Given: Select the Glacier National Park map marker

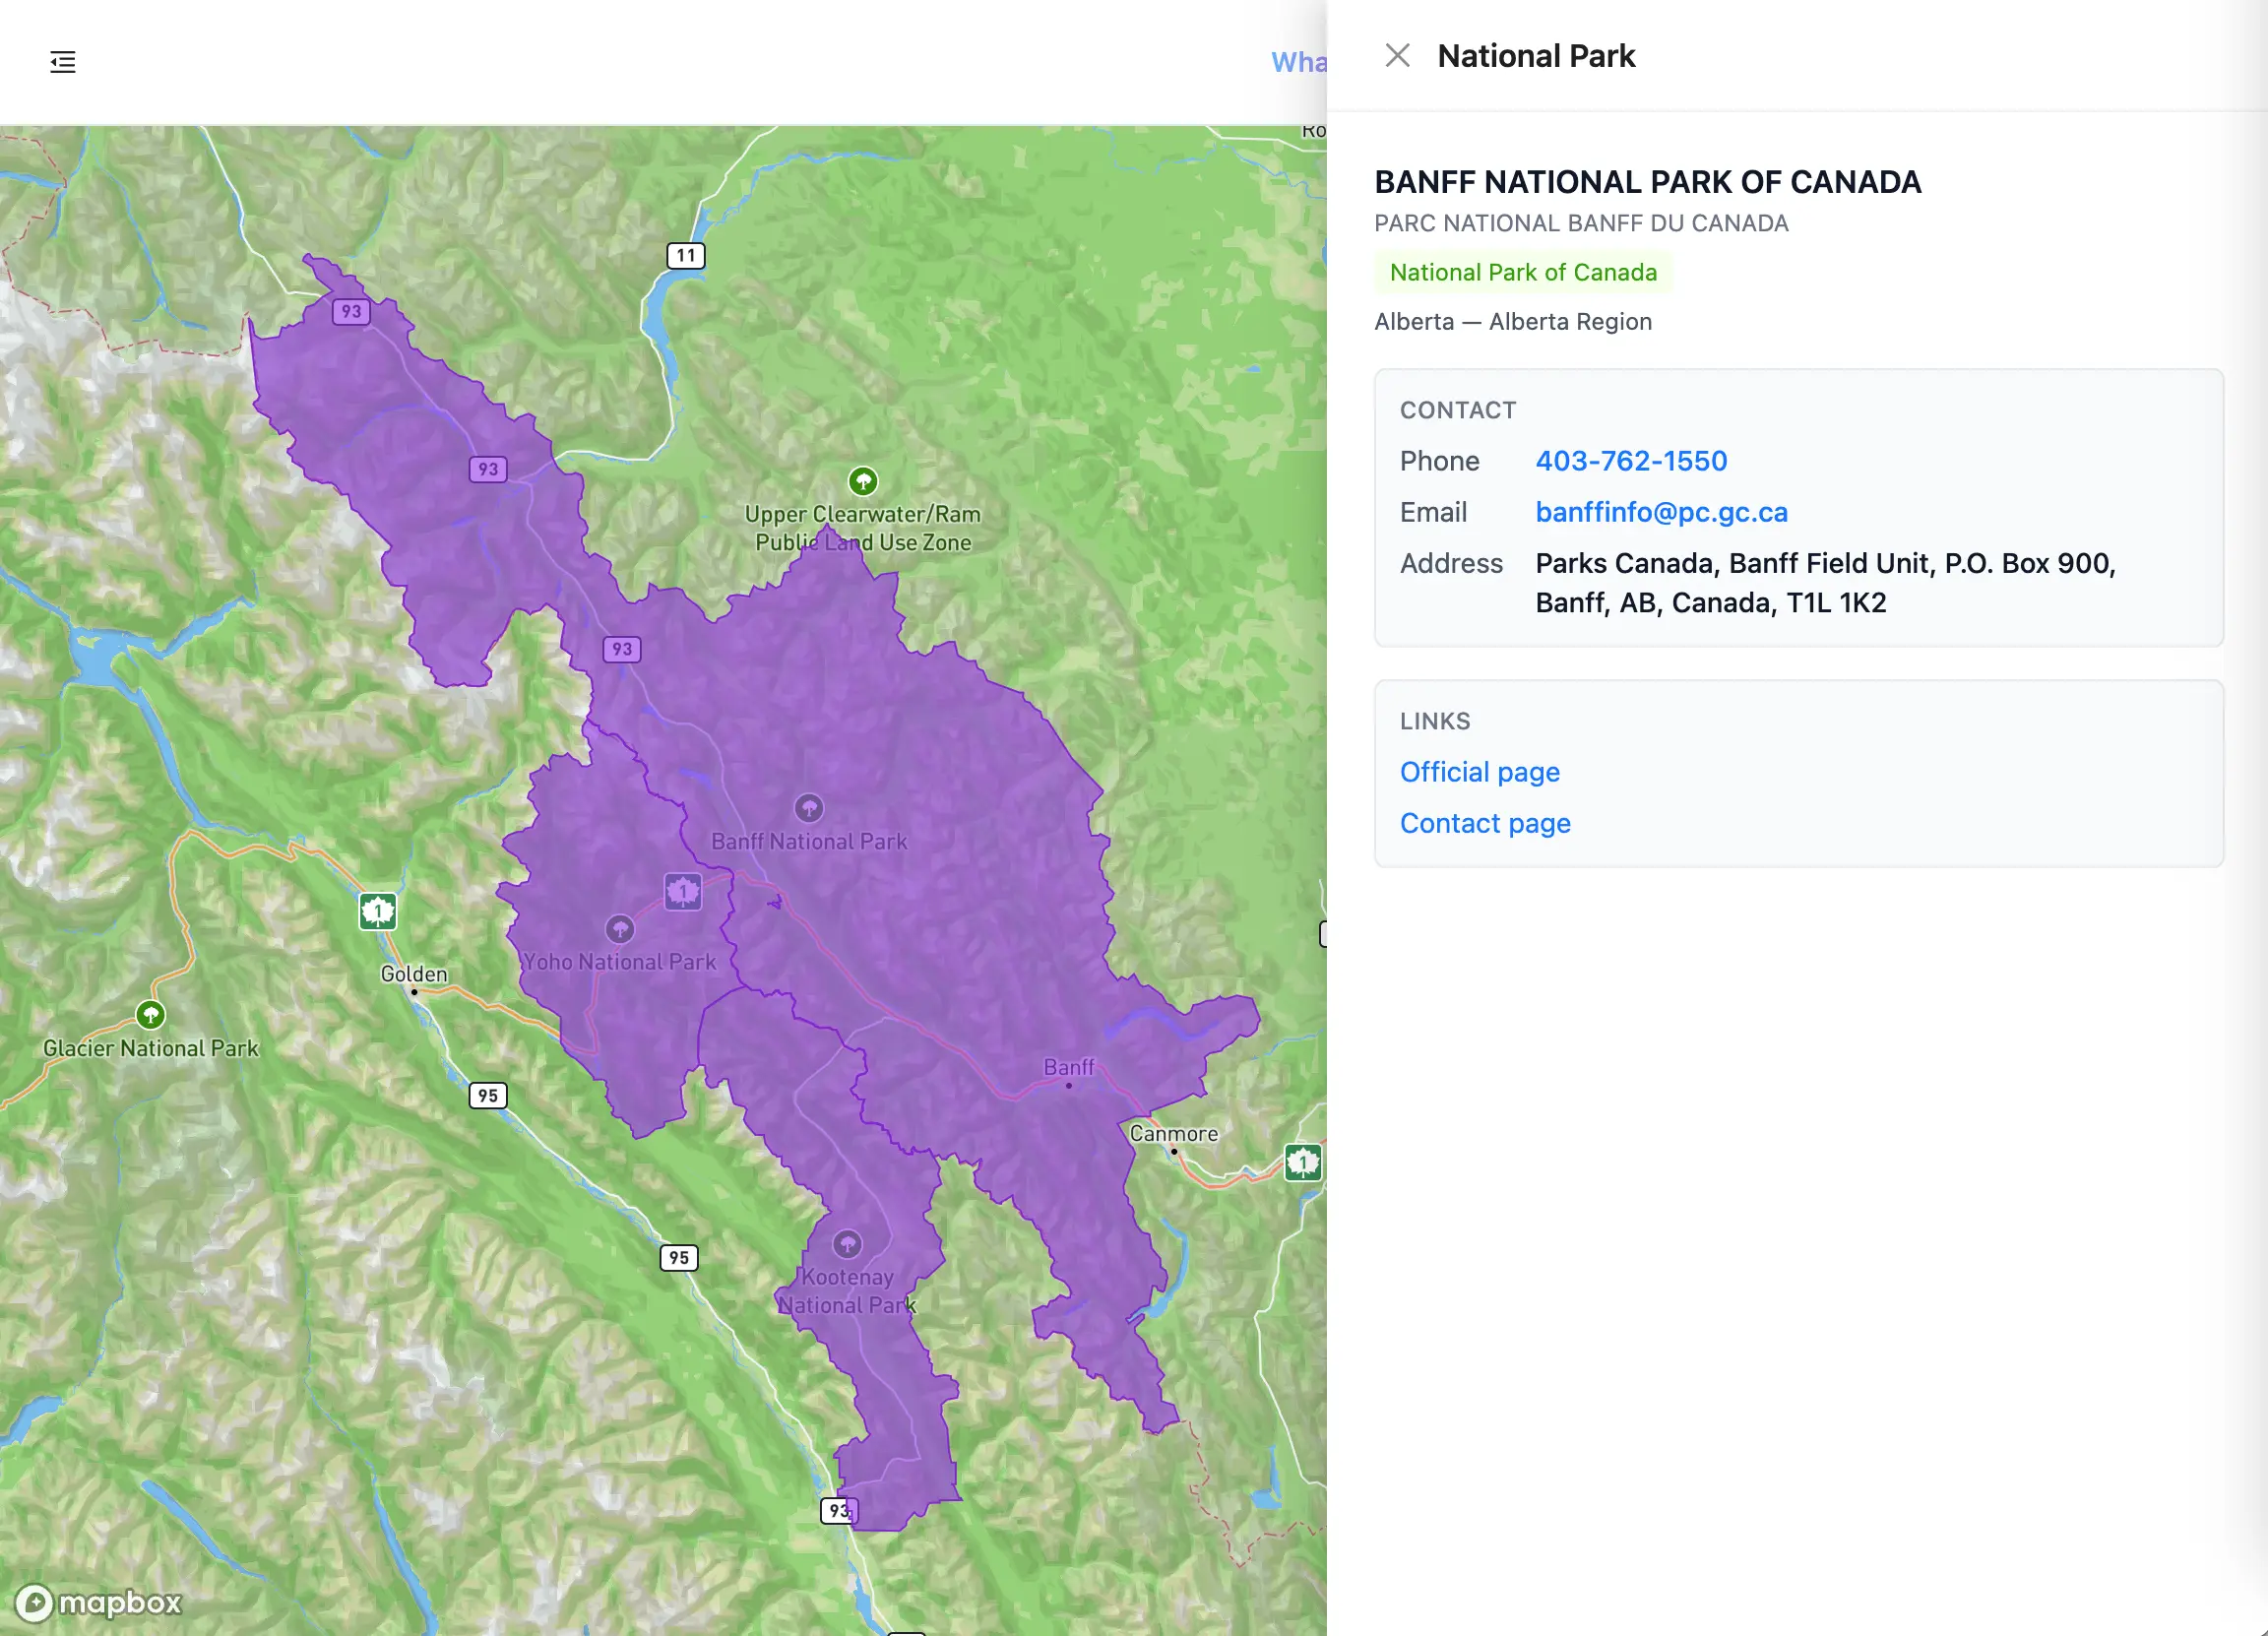Looking at the screenshot, I should (x=151, y=1015).
